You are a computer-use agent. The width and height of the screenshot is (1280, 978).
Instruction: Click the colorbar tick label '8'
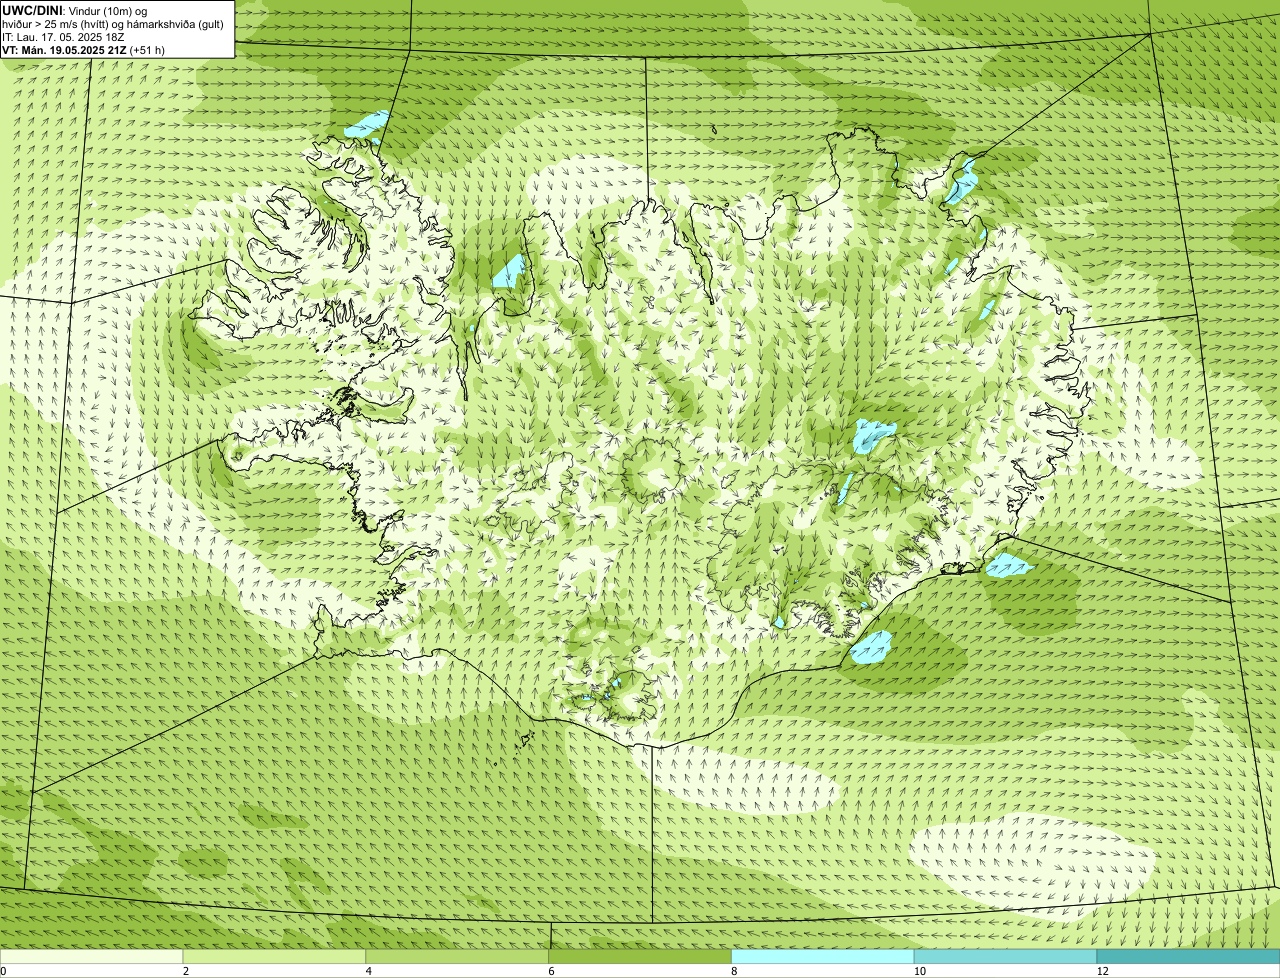pyautogui.click(x=734, y=971)
